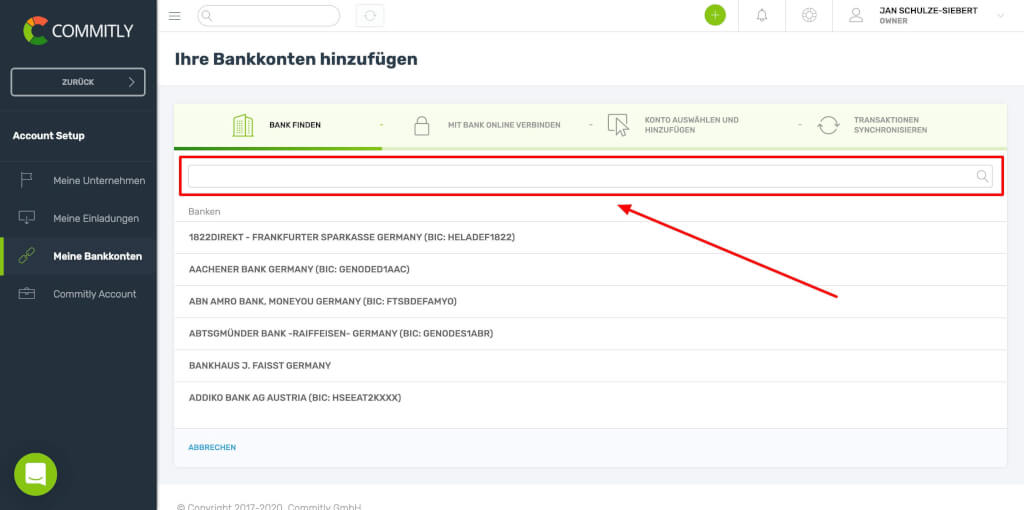The image size is (1024, 510).
Task: Click the Banken list header
Action: click(204, 212)
